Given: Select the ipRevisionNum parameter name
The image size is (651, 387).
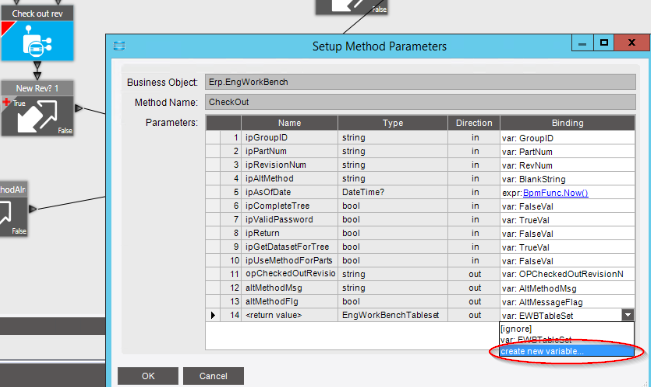Looking at the screenshot, I should [289, 165].
